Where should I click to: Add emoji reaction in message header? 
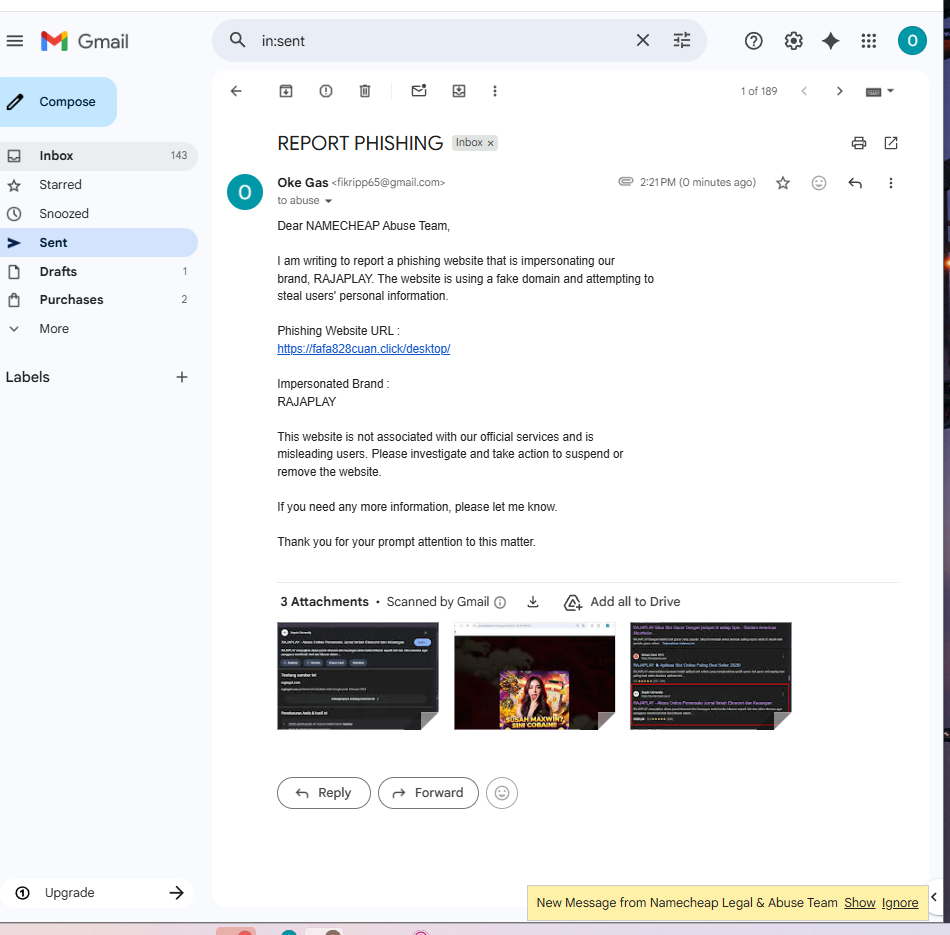tap(819, 183)
